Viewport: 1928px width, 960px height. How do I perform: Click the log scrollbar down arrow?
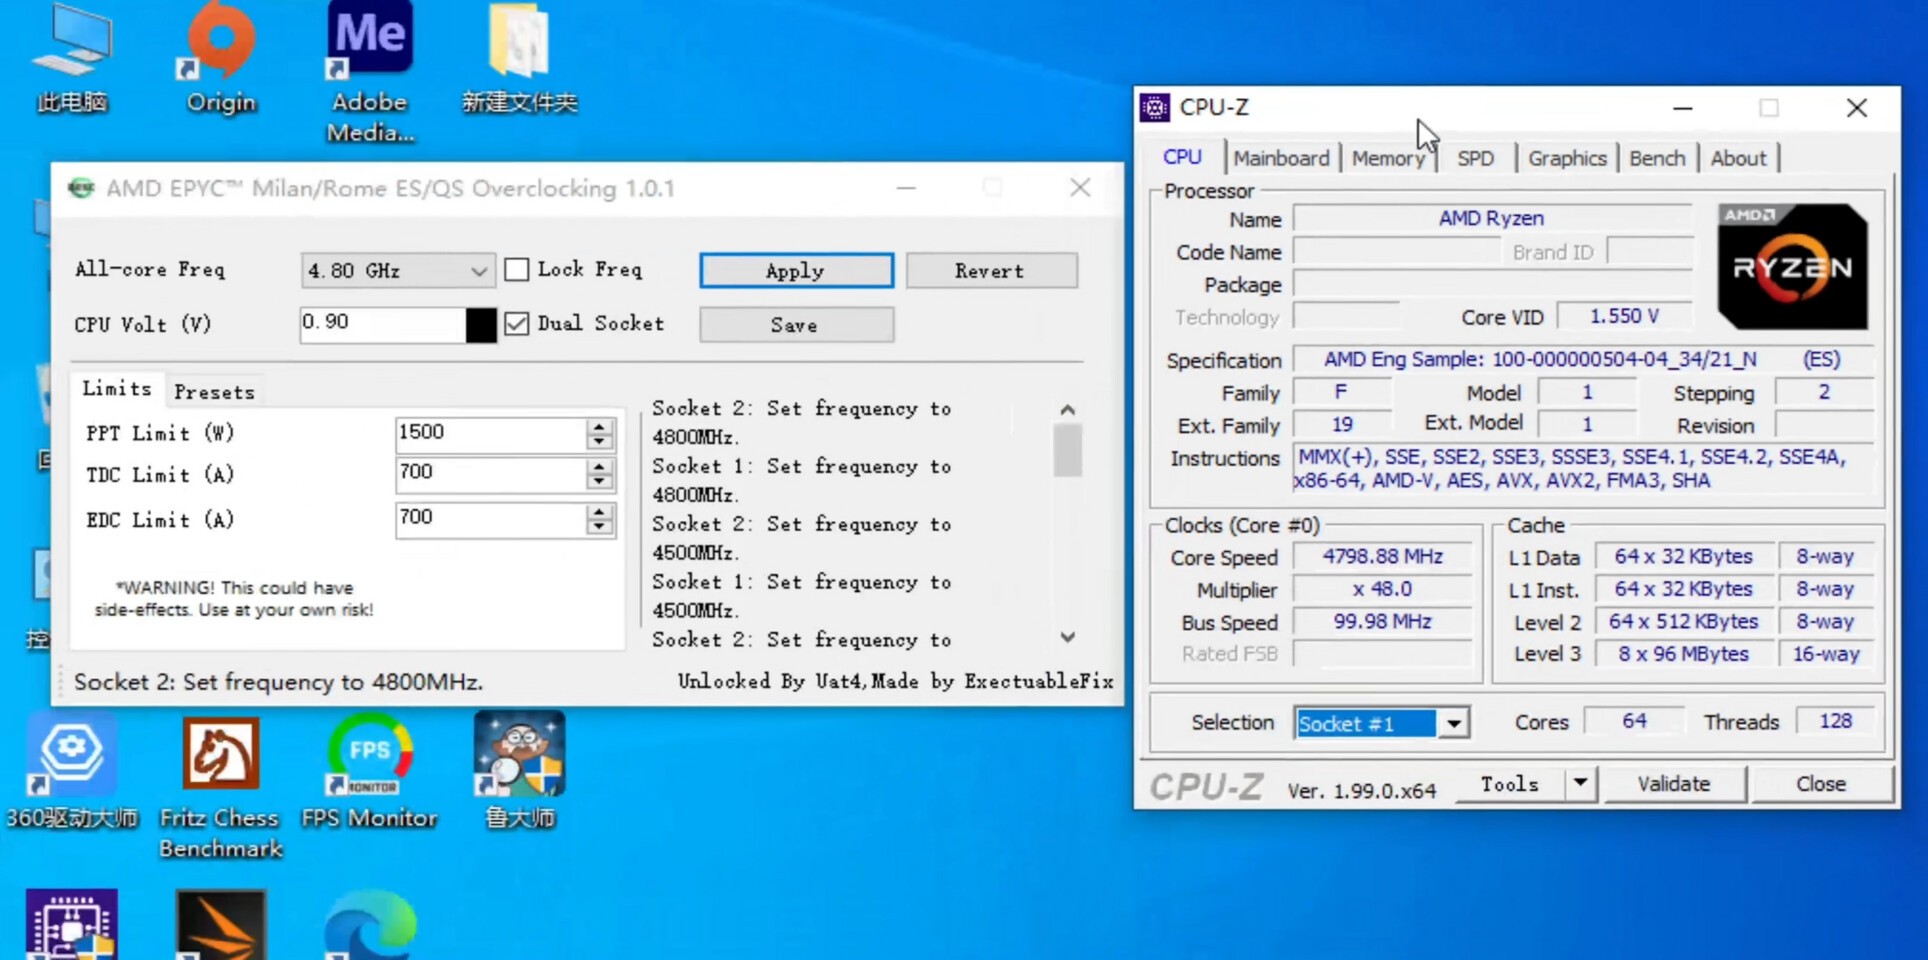click(1068, 637)
